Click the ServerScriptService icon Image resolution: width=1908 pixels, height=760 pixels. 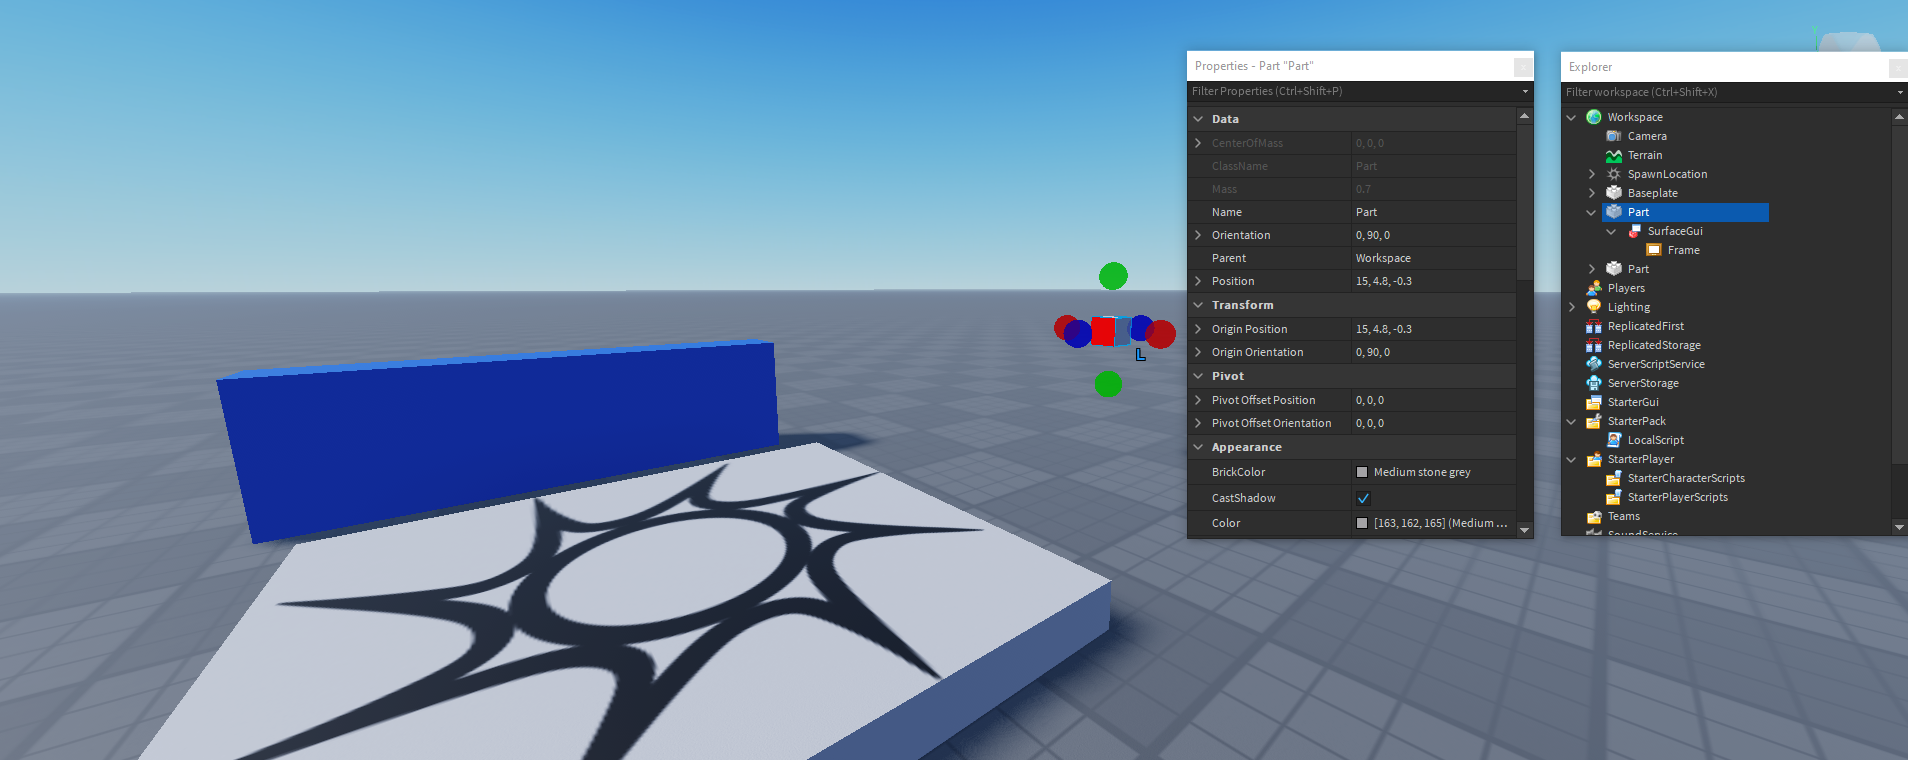(1594, 364)
